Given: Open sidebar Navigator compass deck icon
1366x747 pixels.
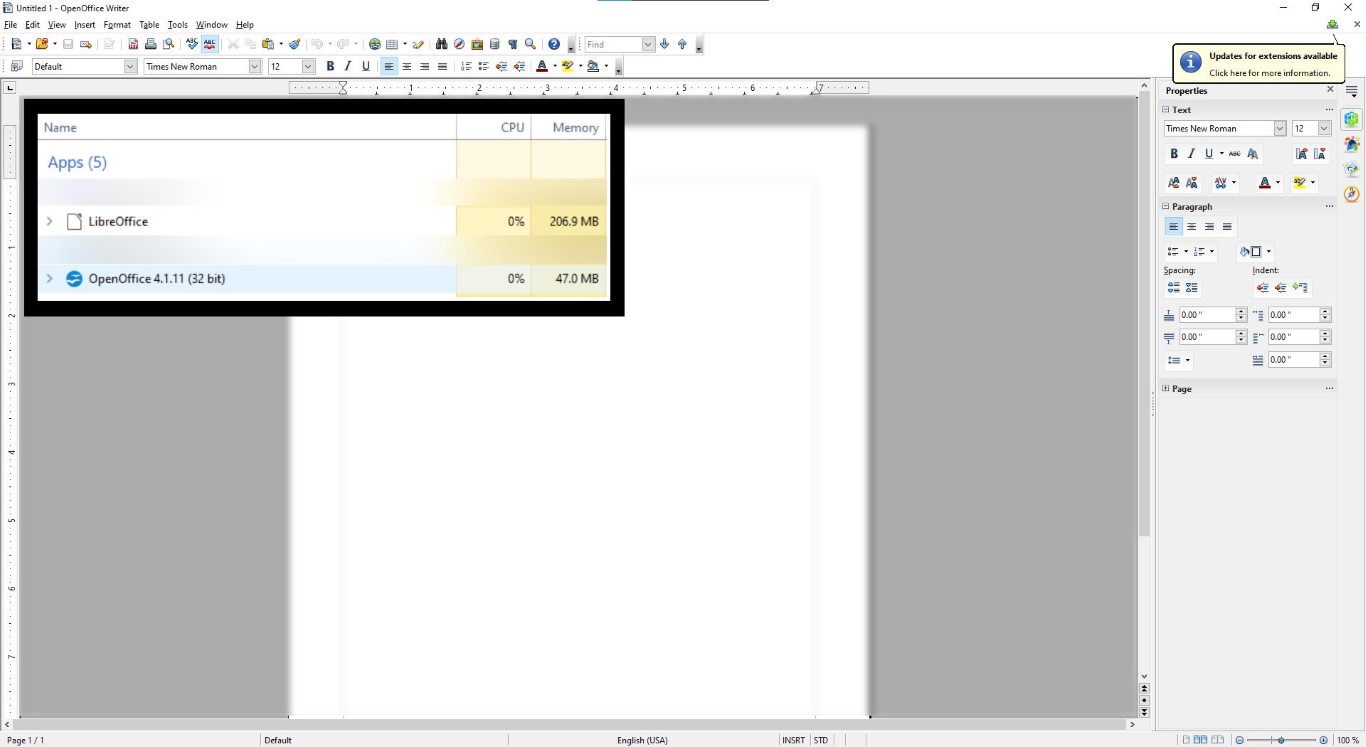Looking at the screenshot, I should coord(1352,194).
